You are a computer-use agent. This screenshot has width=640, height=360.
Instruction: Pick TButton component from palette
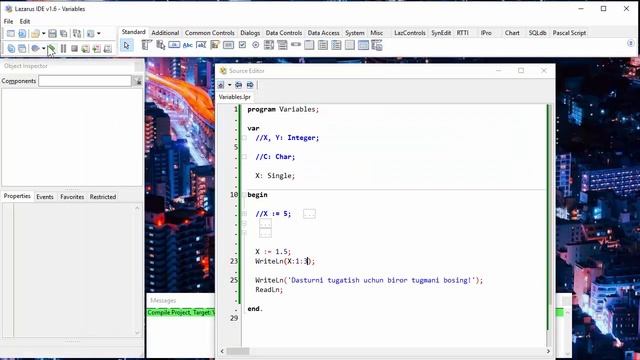click(x=174, y=45)
